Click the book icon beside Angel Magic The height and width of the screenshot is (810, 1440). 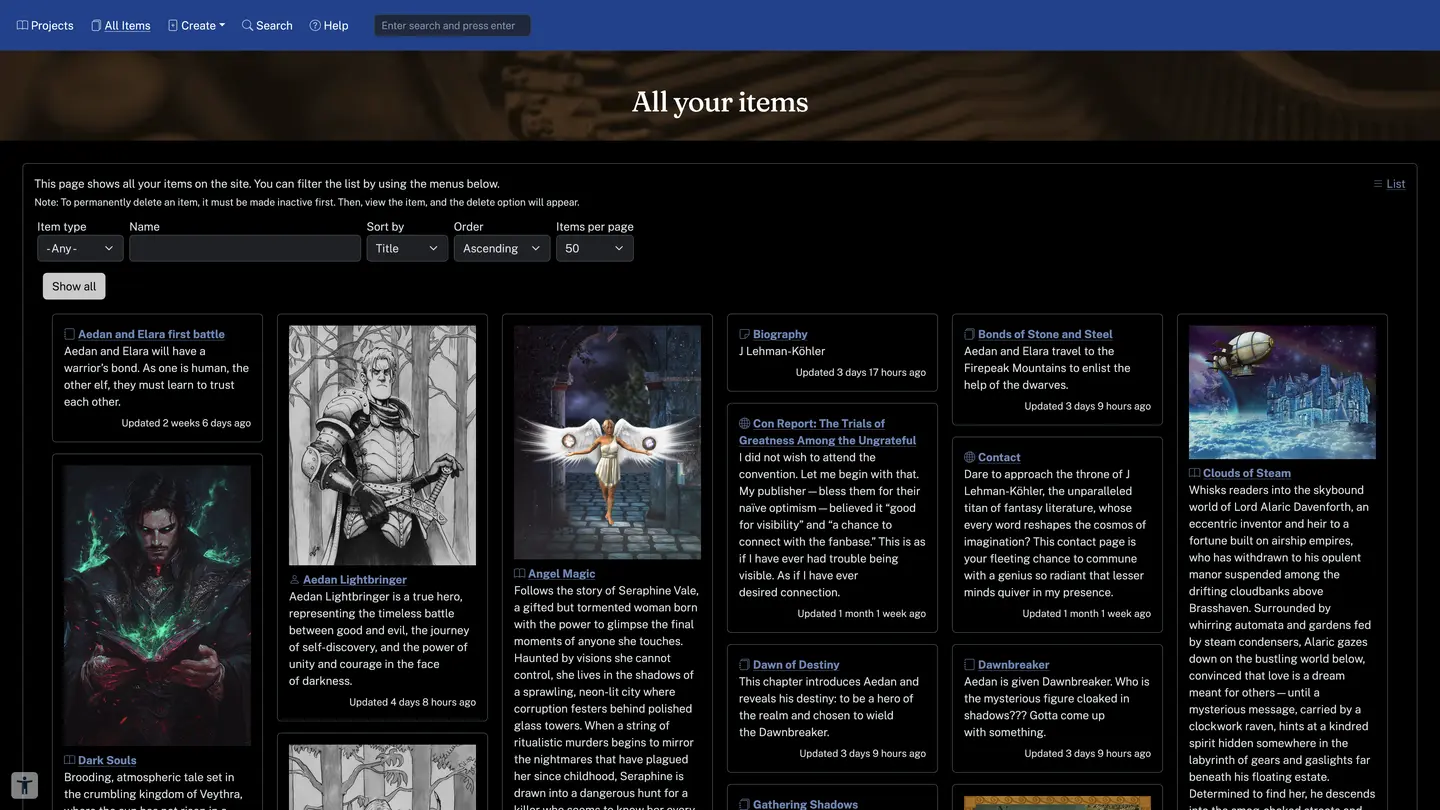(519, 574)
